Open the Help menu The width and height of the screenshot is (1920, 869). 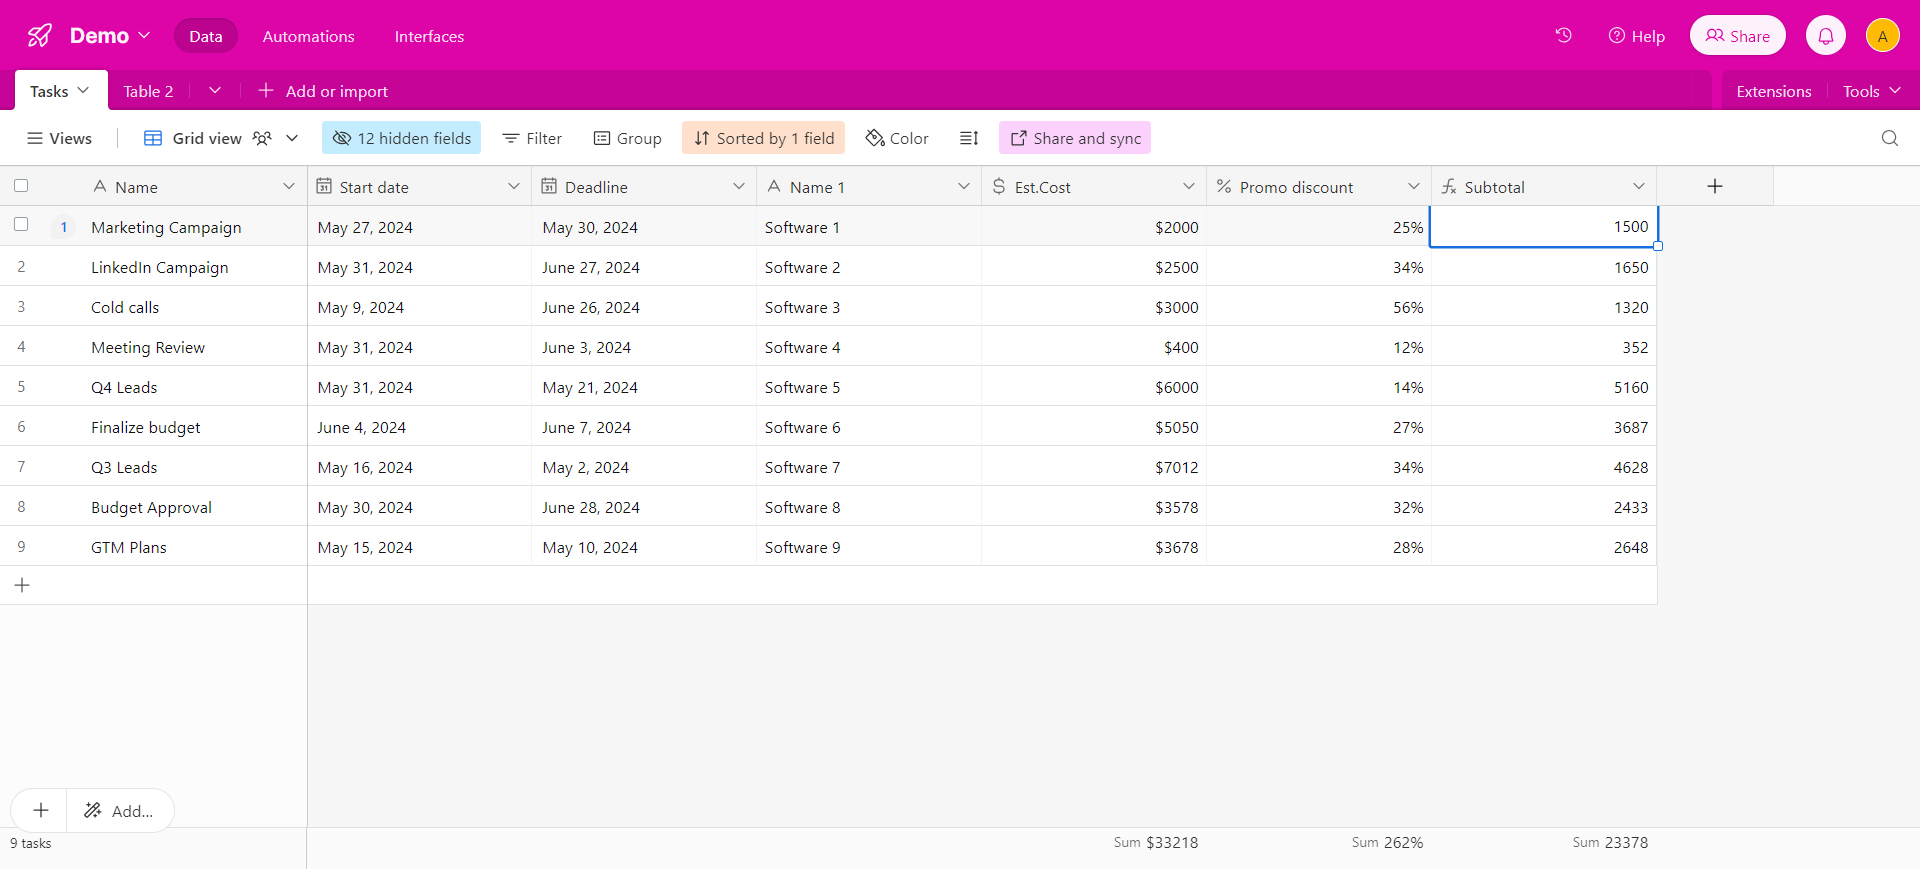(1637, 36)
